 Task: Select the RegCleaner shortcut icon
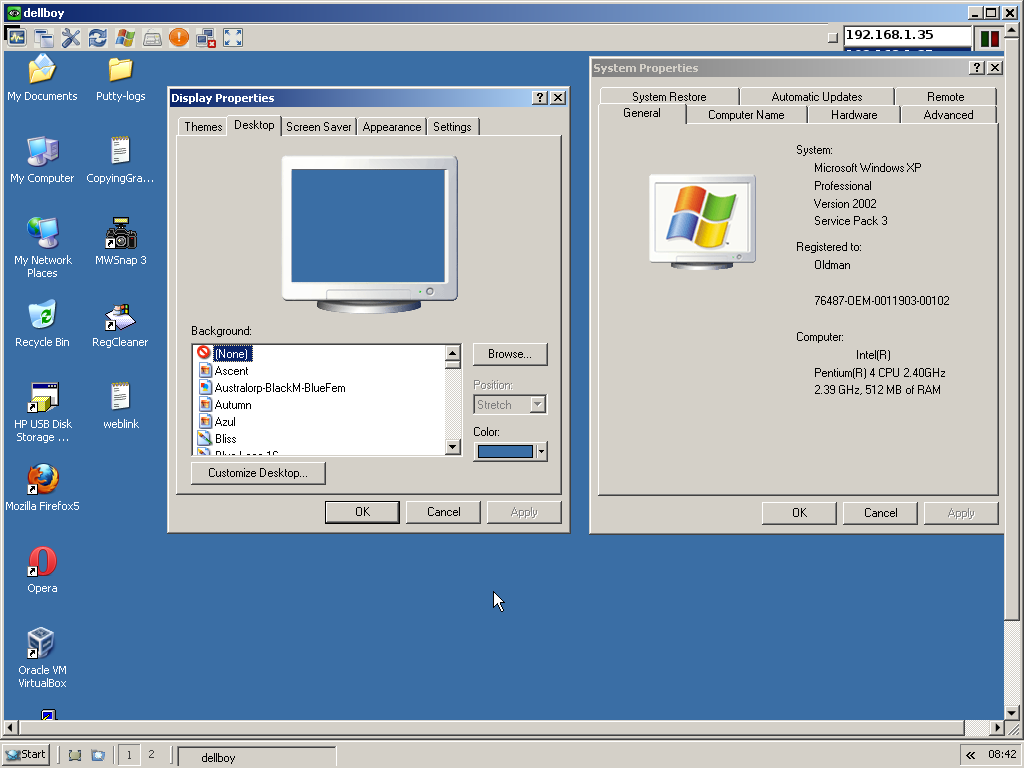120,324
